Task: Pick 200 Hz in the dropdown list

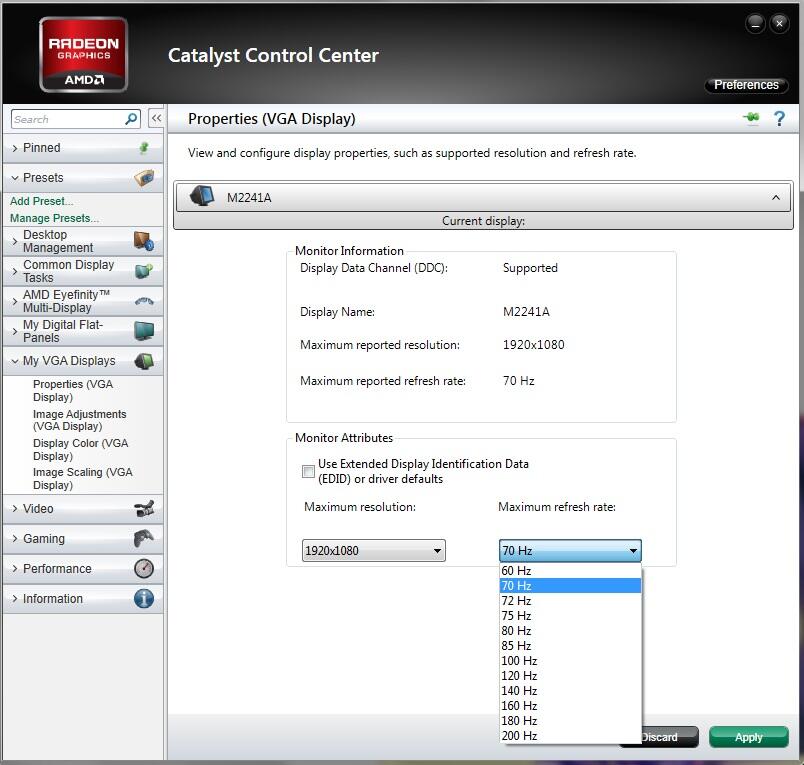Action: click(x=570, y=736)
